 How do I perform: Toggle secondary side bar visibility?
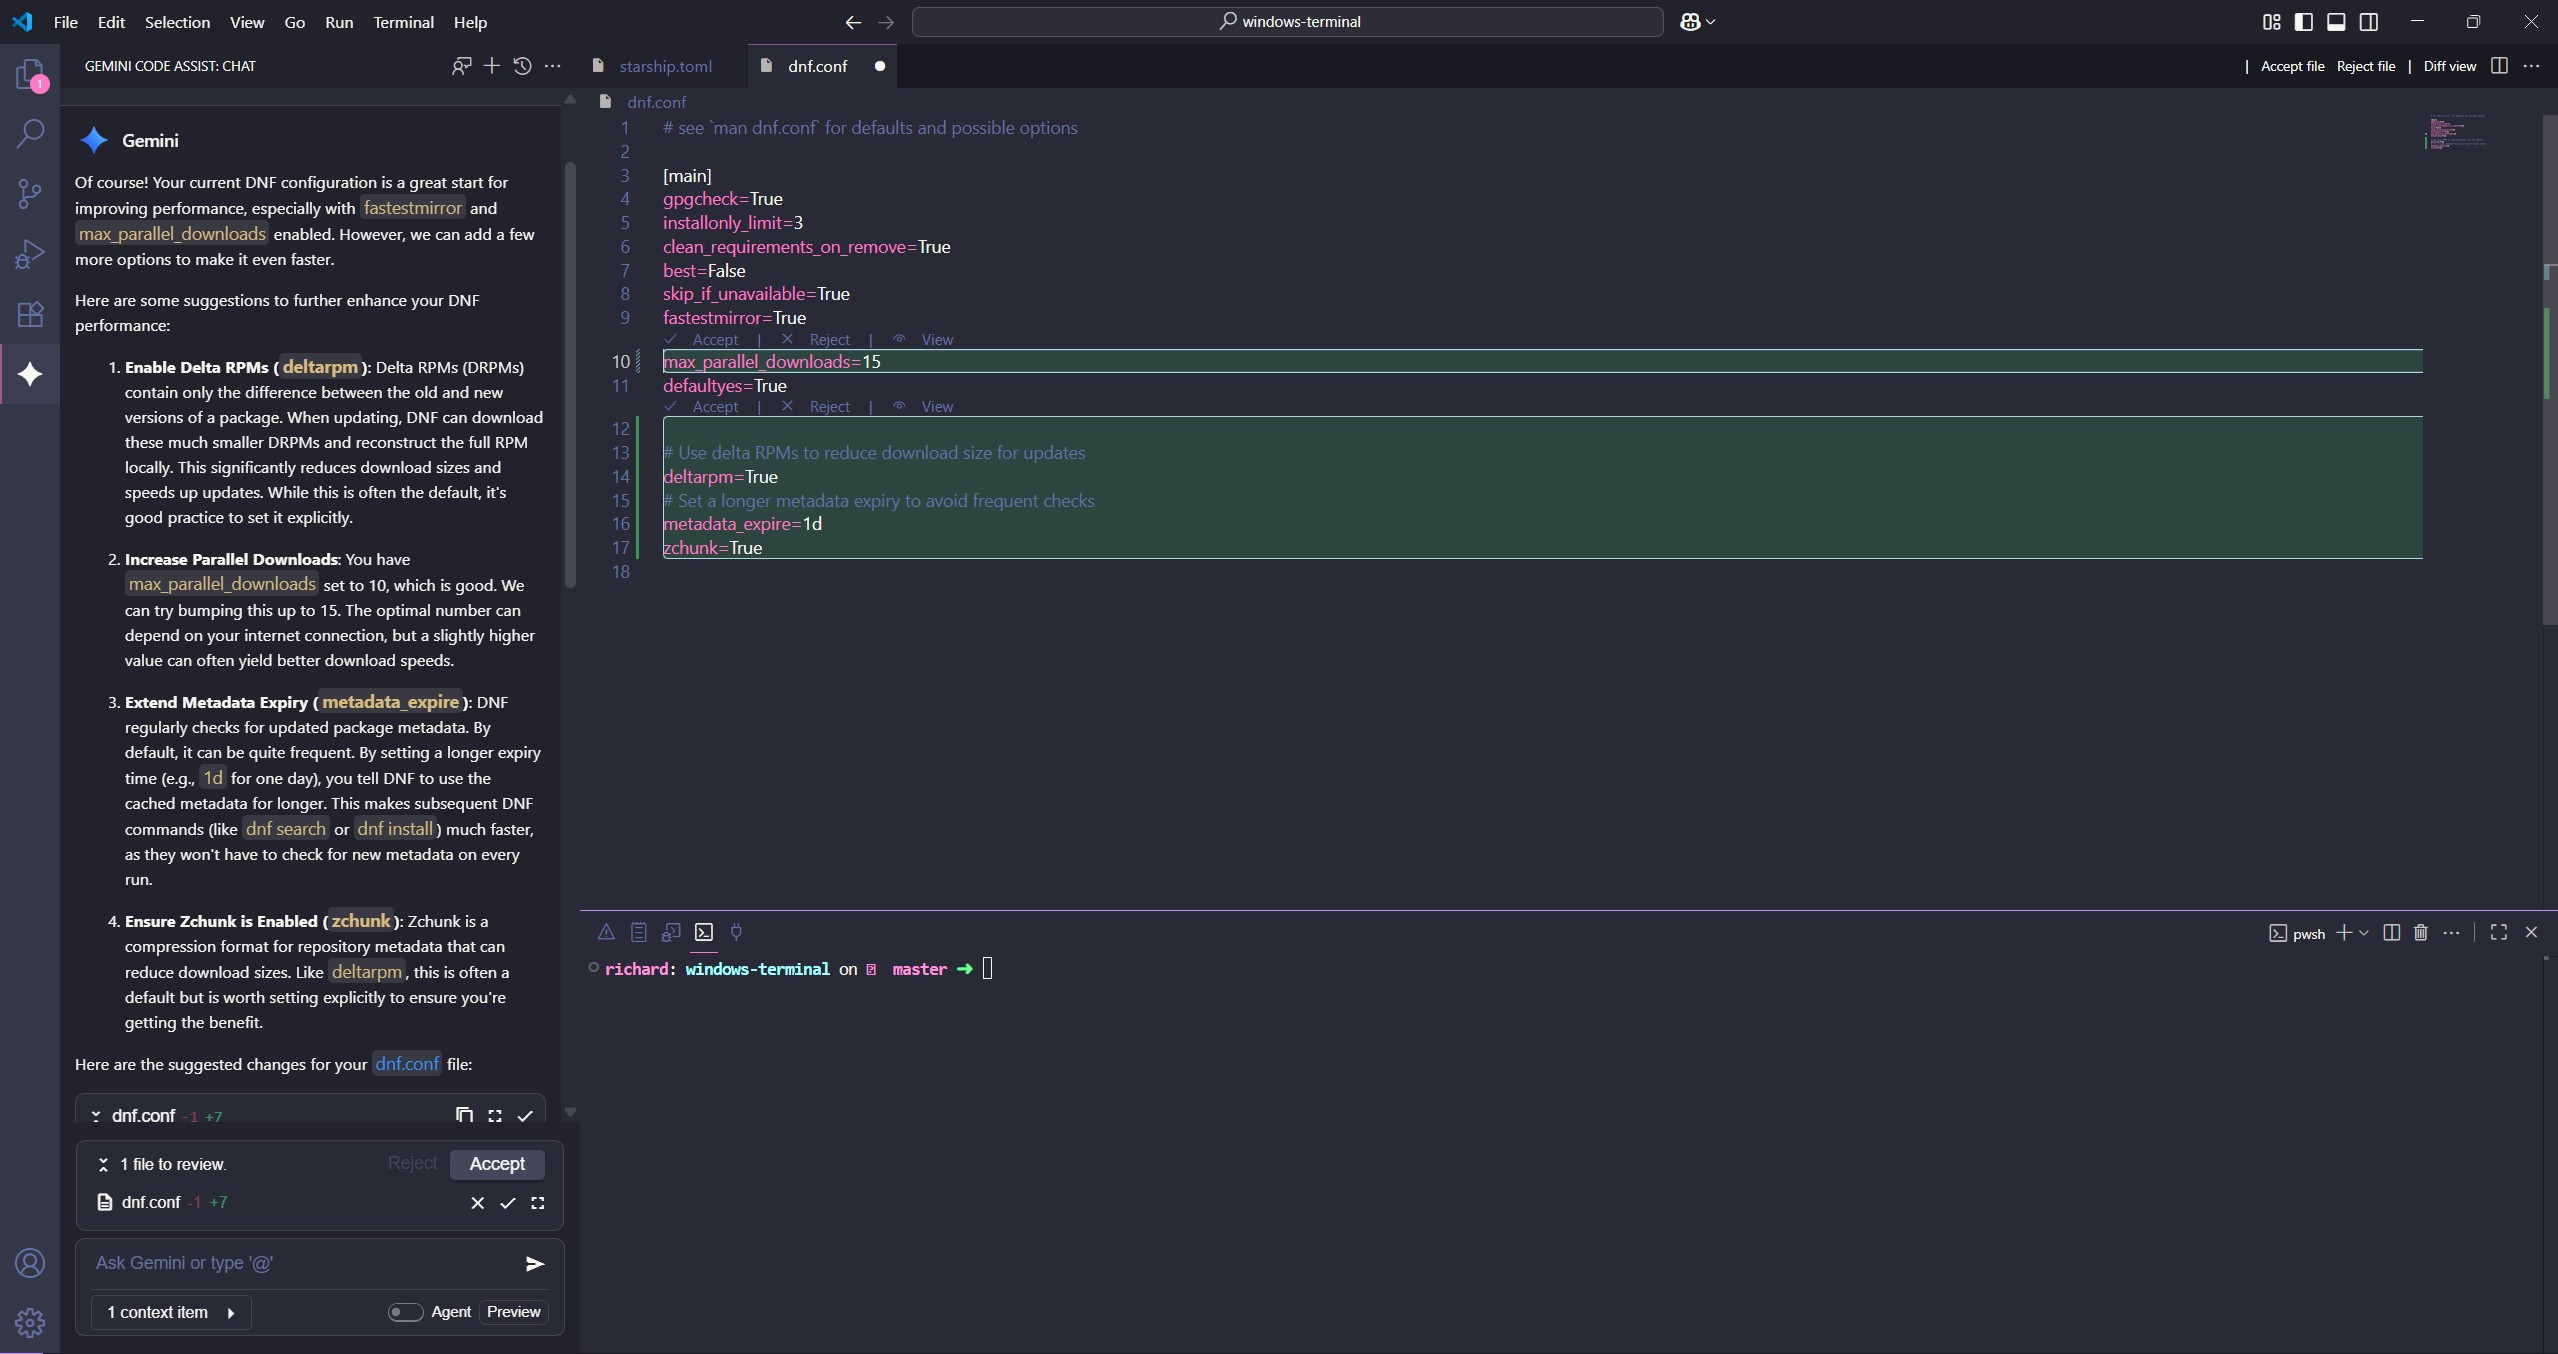coord(2368,22)
